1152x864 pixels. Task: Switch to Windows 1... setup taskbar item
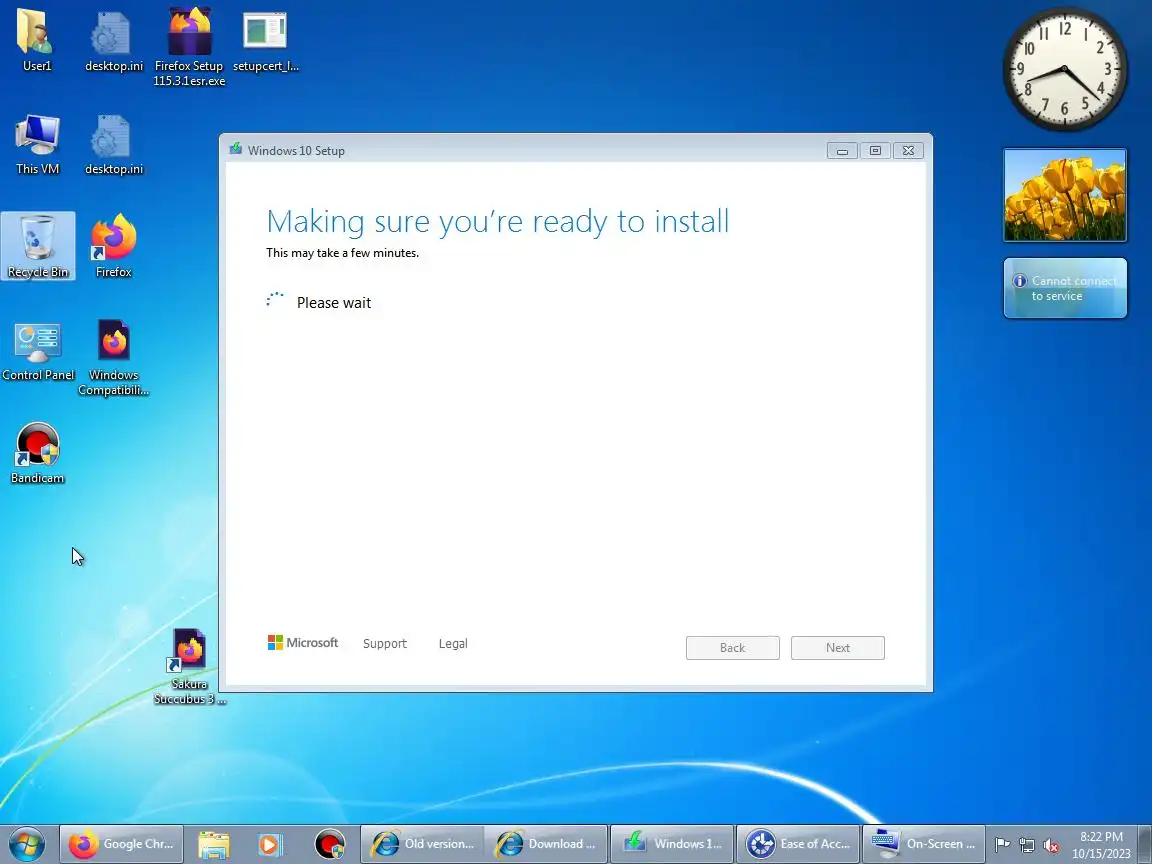[x=672, y=844]
